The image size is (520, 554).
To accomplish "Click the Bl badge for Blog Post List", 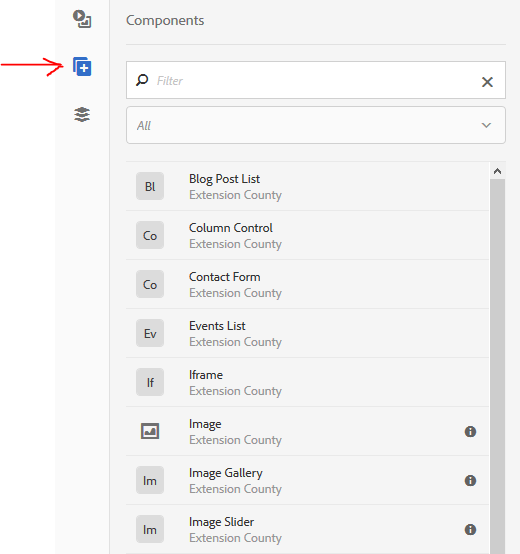I will [150, 186].
